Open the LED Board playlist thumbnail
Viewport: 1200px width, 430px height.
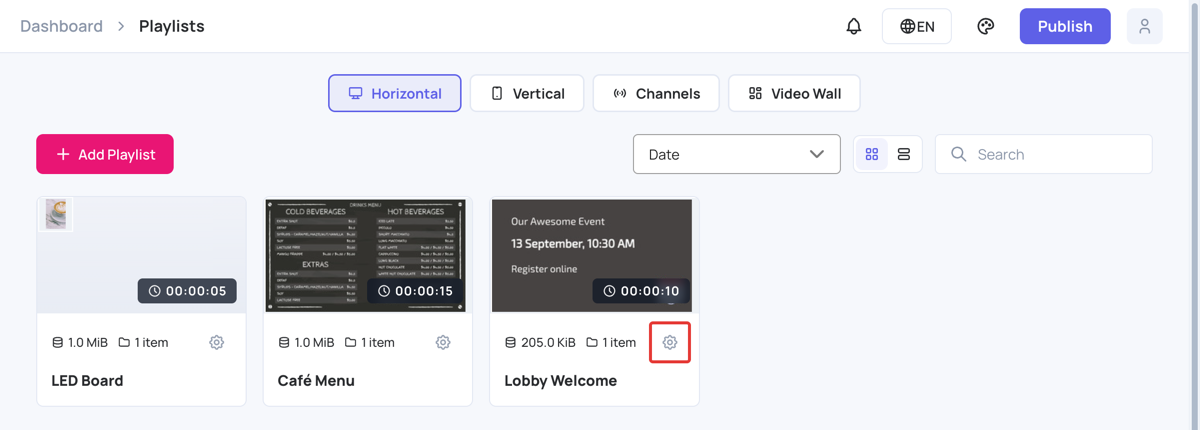pyautogui.click(x=141, y=255)
